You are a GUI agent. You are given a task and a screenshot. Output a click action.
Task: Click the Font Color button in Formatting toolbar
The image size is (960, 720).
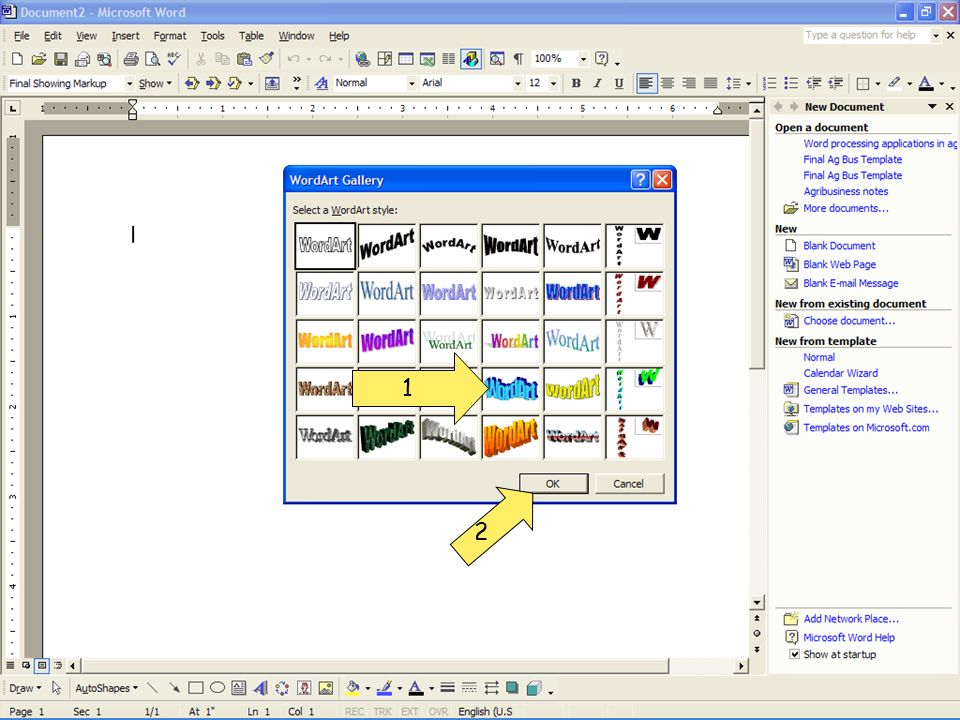tap(926, 83)
